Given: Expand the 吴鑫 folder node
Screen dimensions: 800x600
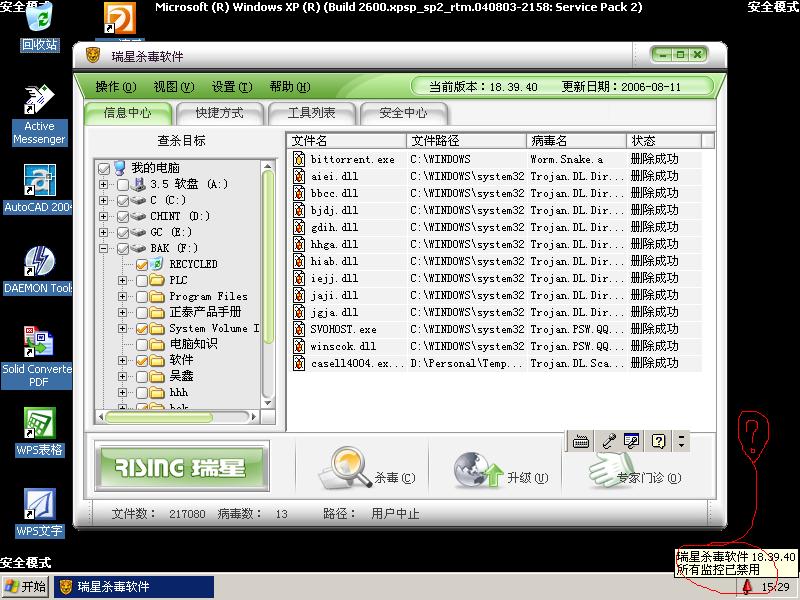Looking at the screenshot, I should (122, 377).
